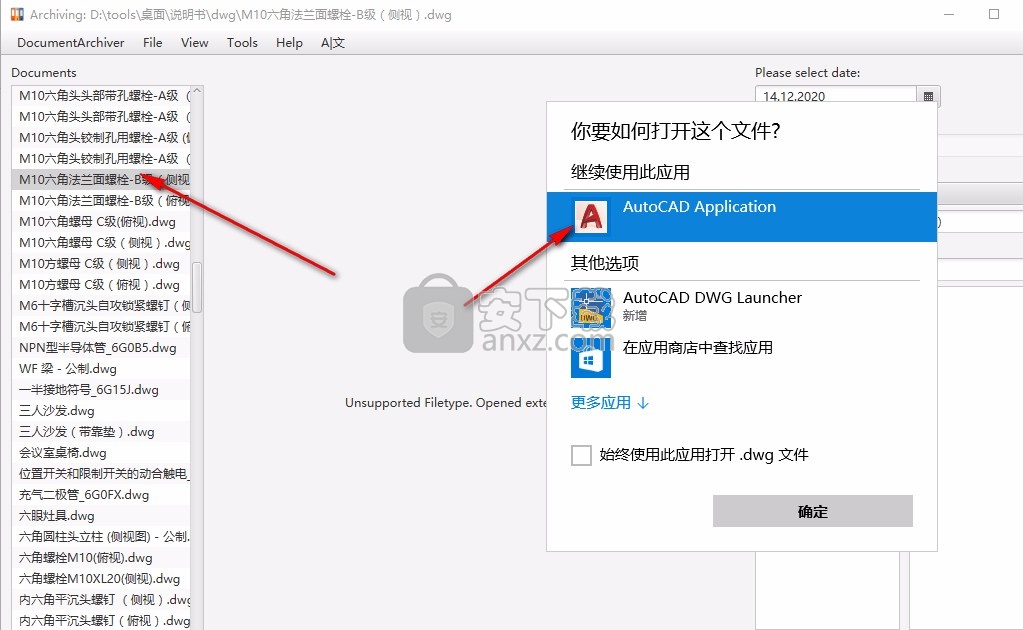Viewport: 1023px width, 630px height.
Task: Click the 确定 button
Action: [812, 511]
